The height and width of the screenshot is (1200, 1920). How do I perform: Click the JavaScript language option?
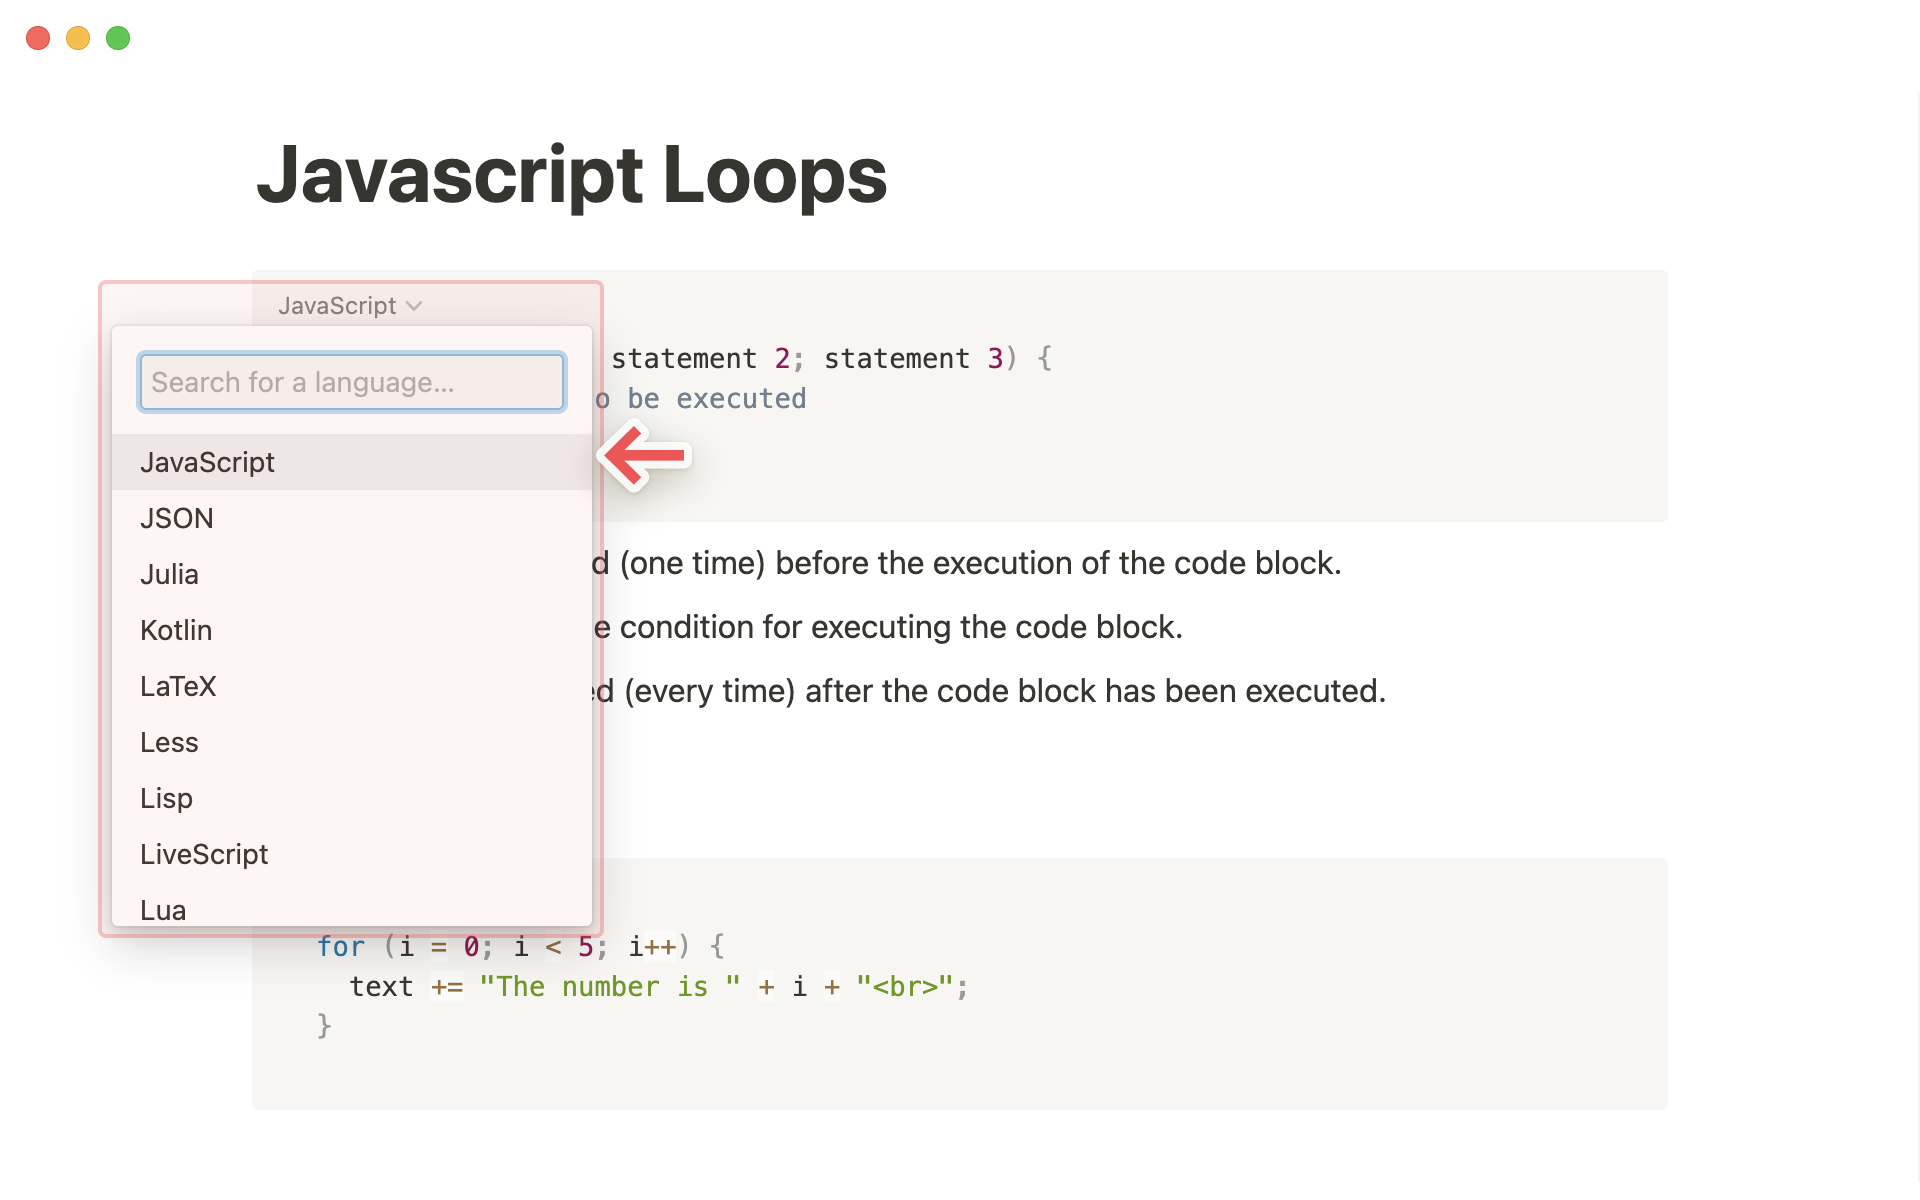point(350,462)
